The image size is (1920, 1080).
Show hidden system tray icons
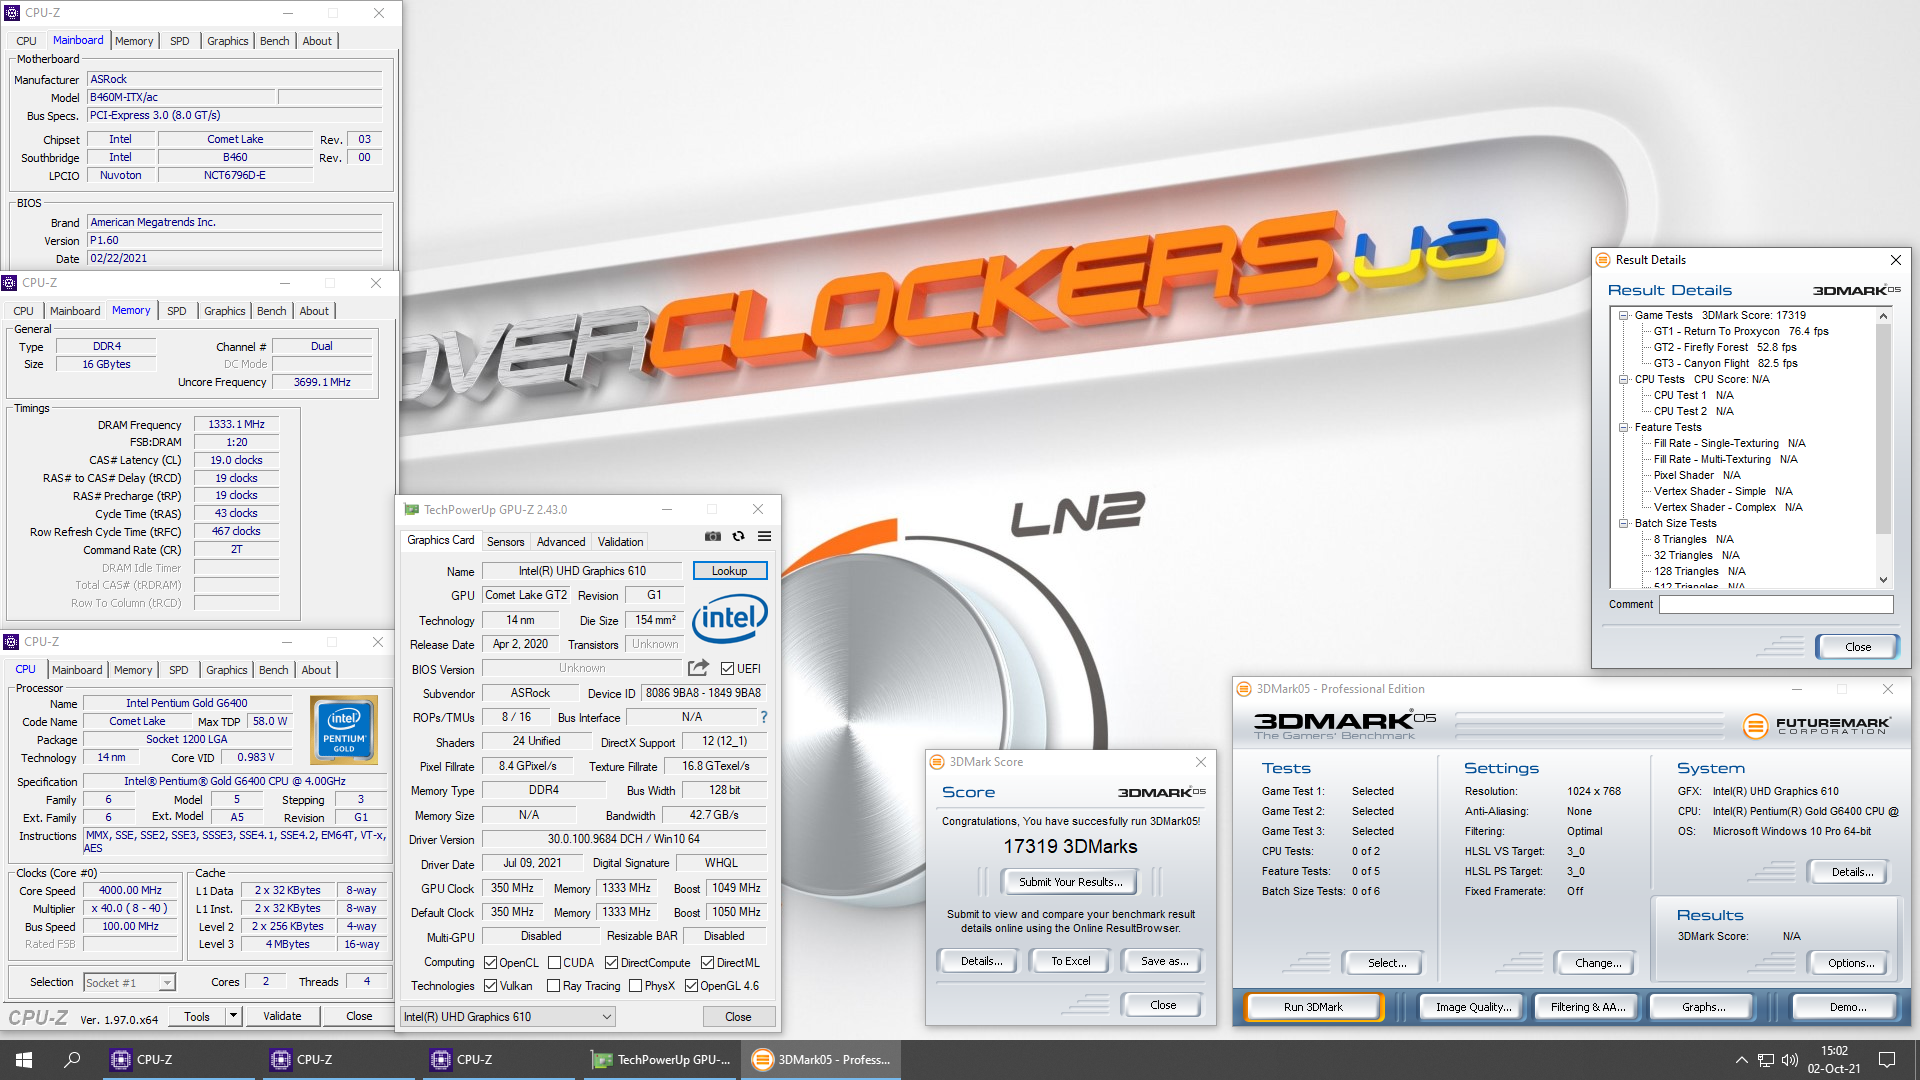tap(1741, 1060)
